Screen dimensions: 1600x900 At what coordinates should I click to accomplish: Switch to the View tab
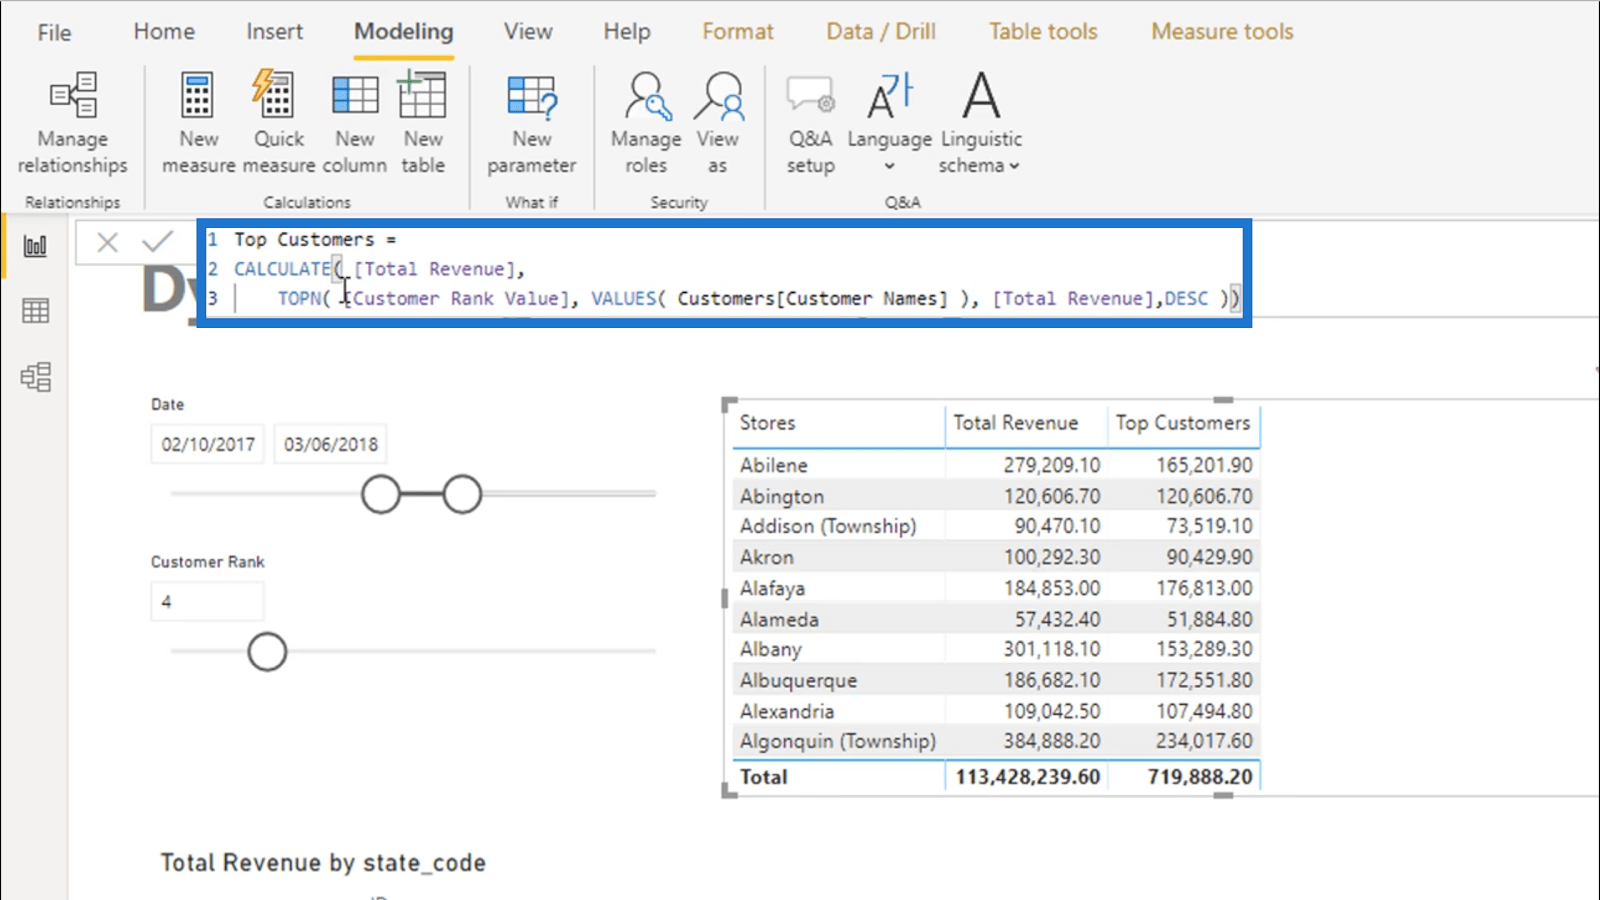coord(528,31)
